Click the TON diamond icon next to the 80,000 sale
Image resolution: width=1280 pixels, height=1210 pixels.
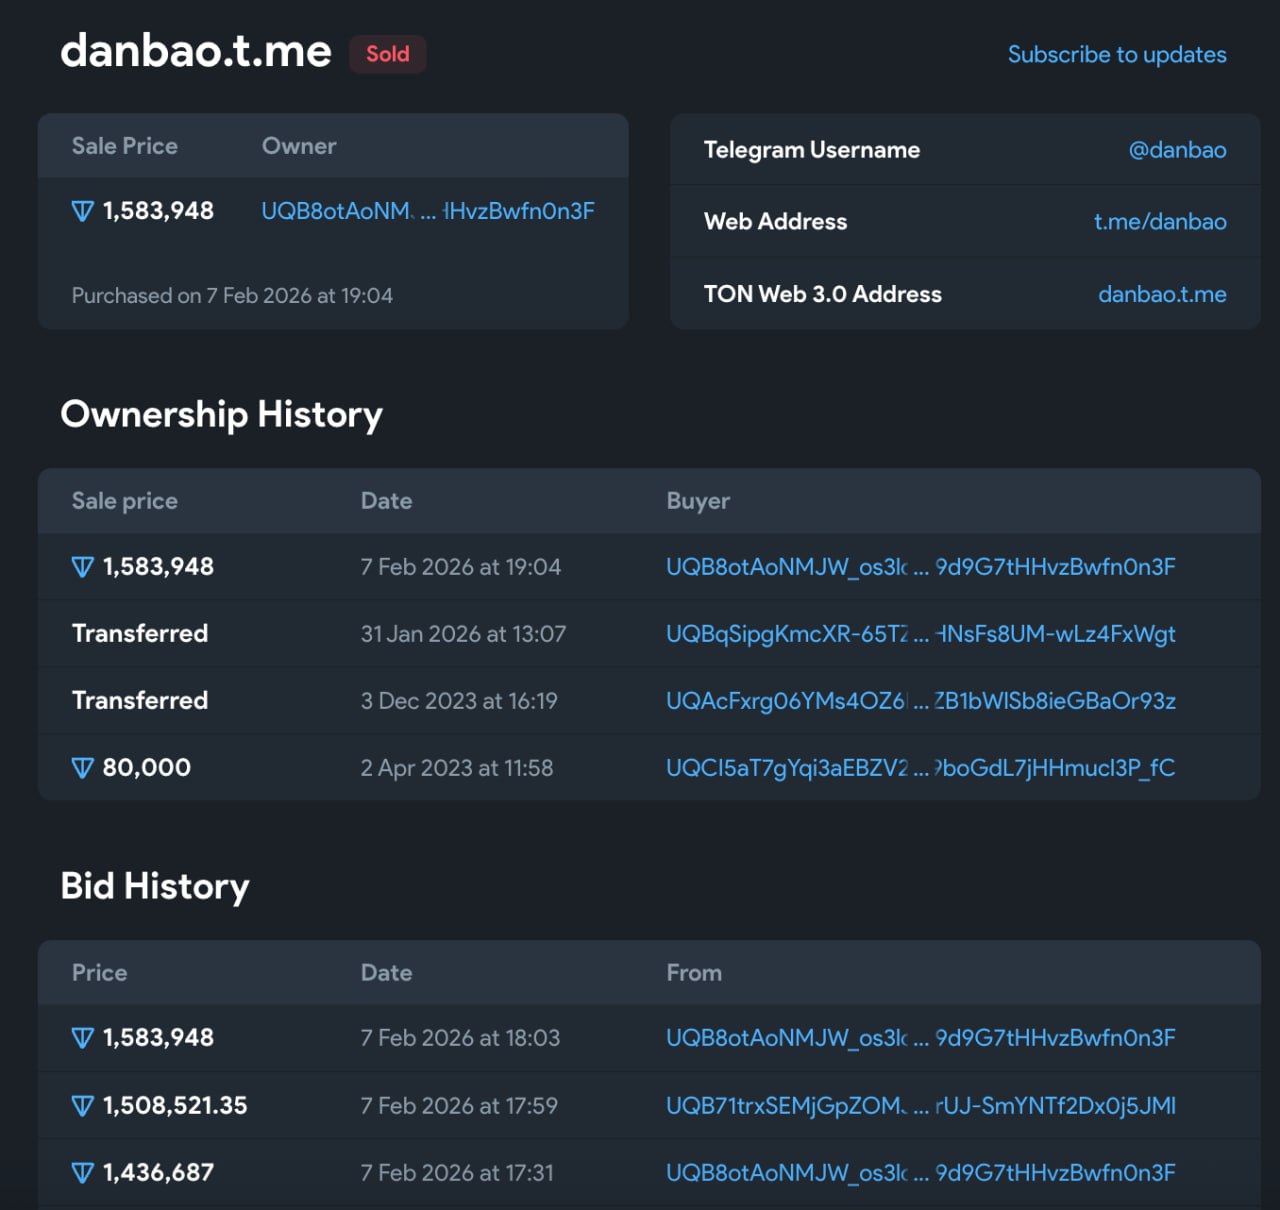(83, 767)
